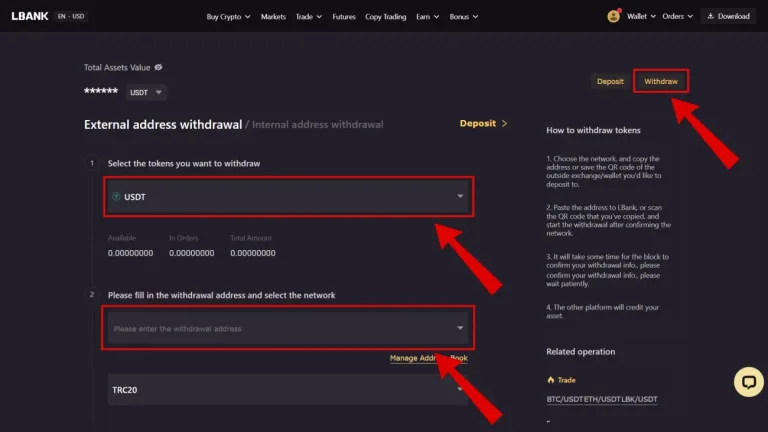Image resolution: width=768 pixels, height=432 pixels.
Task: Switch to Internal address withdrawal tab
Action: (317, 125)
